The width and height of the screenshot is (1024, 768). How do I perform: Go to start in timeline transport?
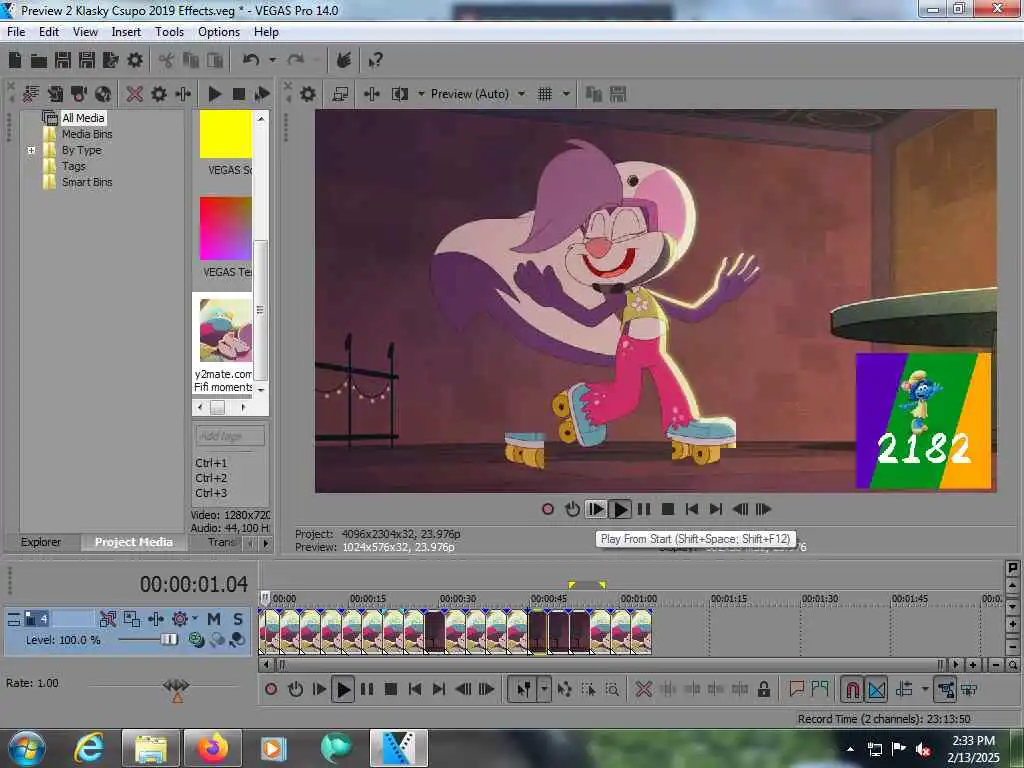[x=415, y=690]
